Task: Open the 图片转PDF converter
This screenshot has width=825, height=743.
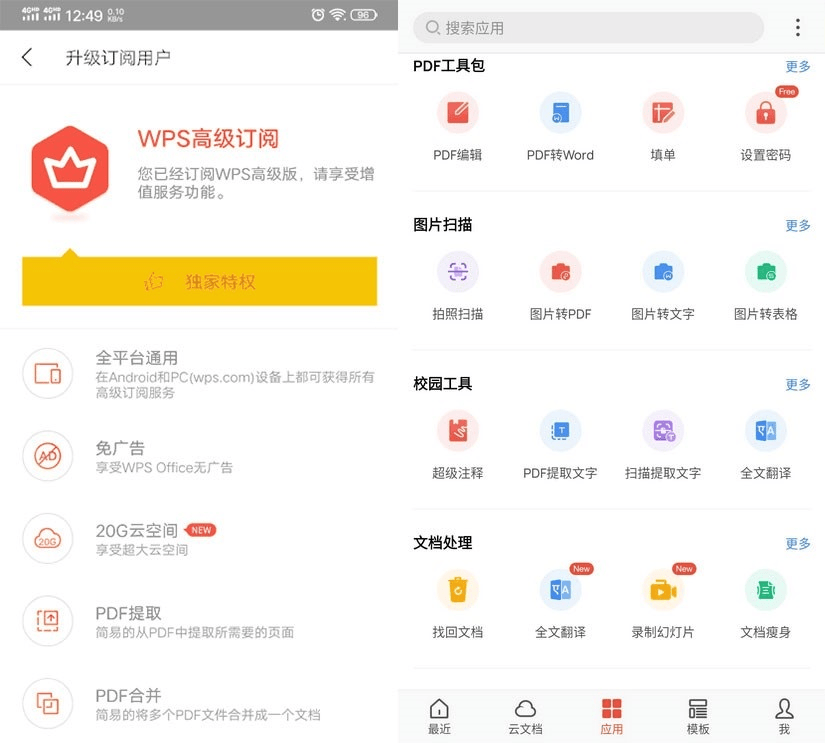Action: click(x=560, y=283)
